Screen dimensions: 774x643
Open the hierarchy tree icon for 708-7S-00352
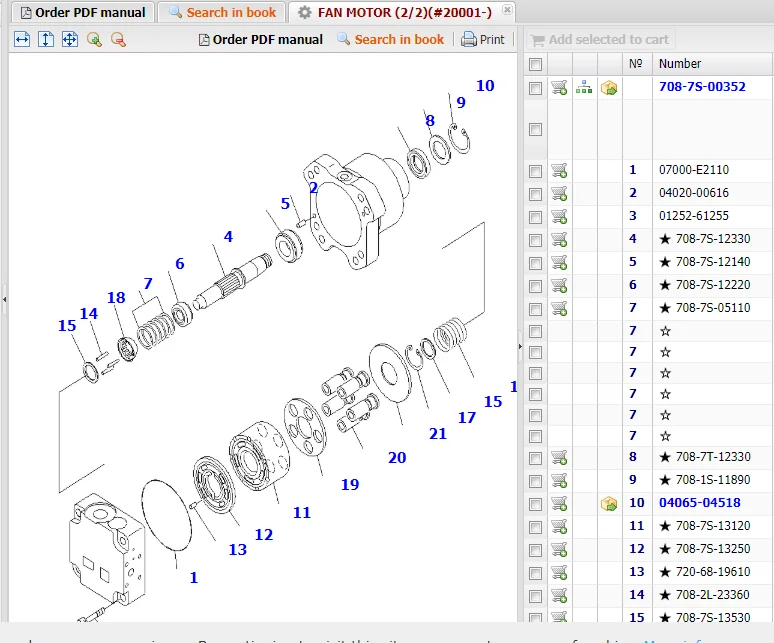pos(584,87)
